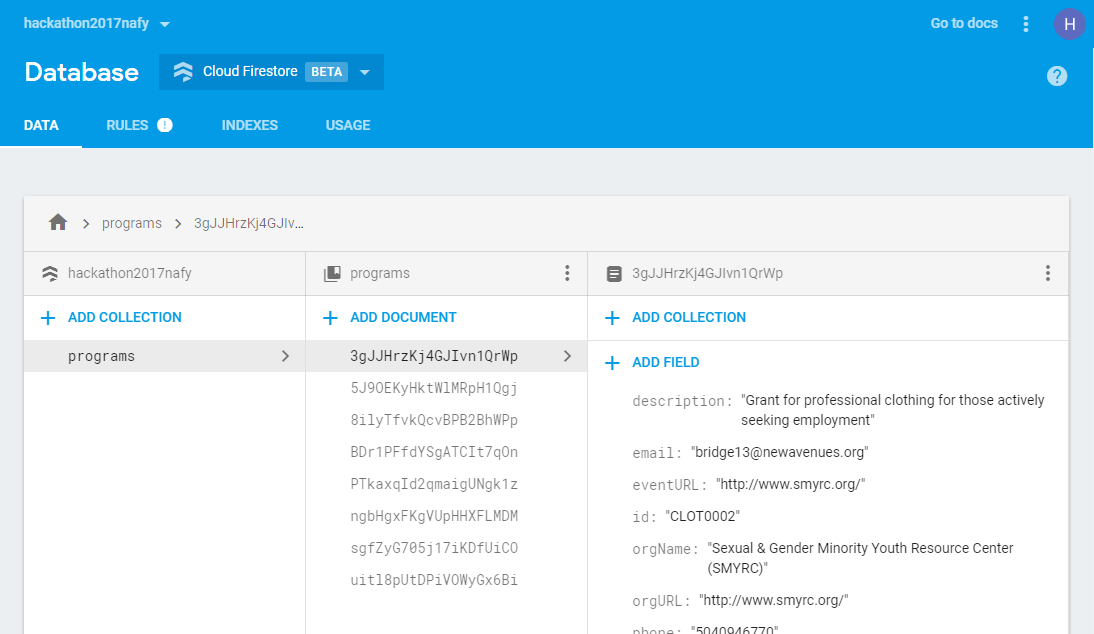The height and width of the screenshot is (634, 1094).
Task: Click the description field name
Action: (x=682, y=401)
